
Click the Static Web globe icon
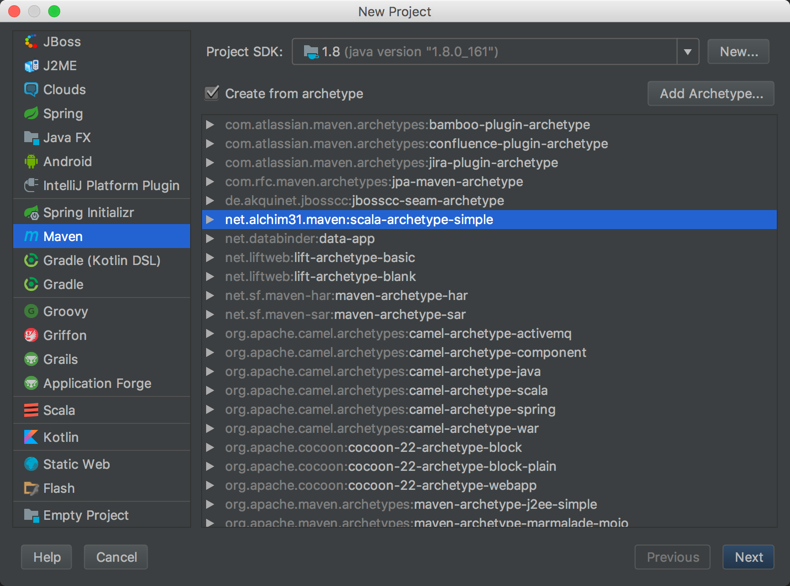[x=31, y=464]
